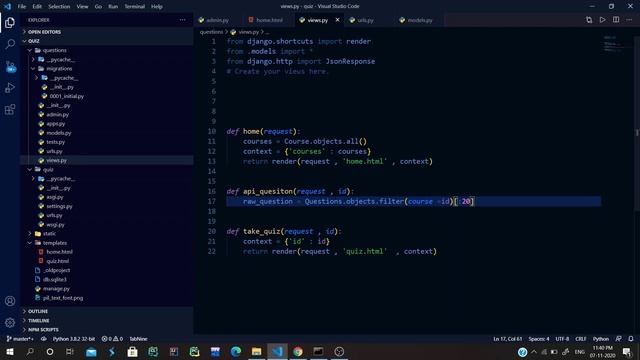Open Microsoft Edge from taskbar

tap(236, 351)
